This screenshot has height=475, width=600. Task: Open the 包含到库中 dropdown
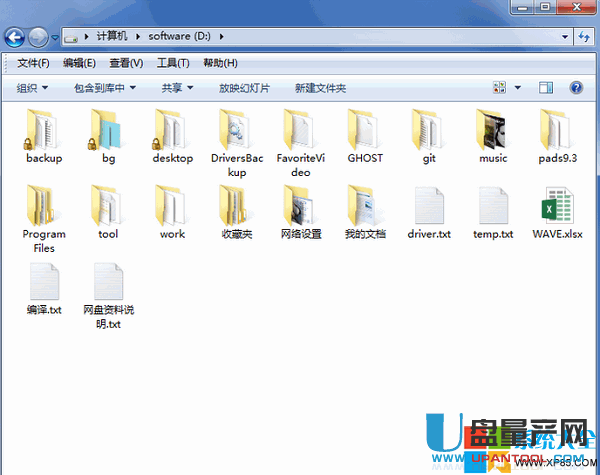105,88
